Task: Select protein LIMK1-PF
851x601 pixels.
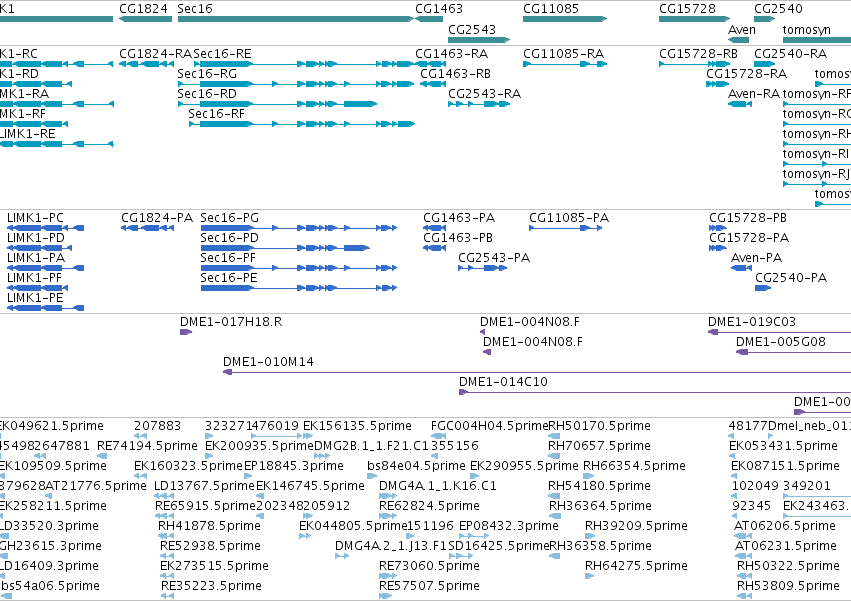Action: 34,279
